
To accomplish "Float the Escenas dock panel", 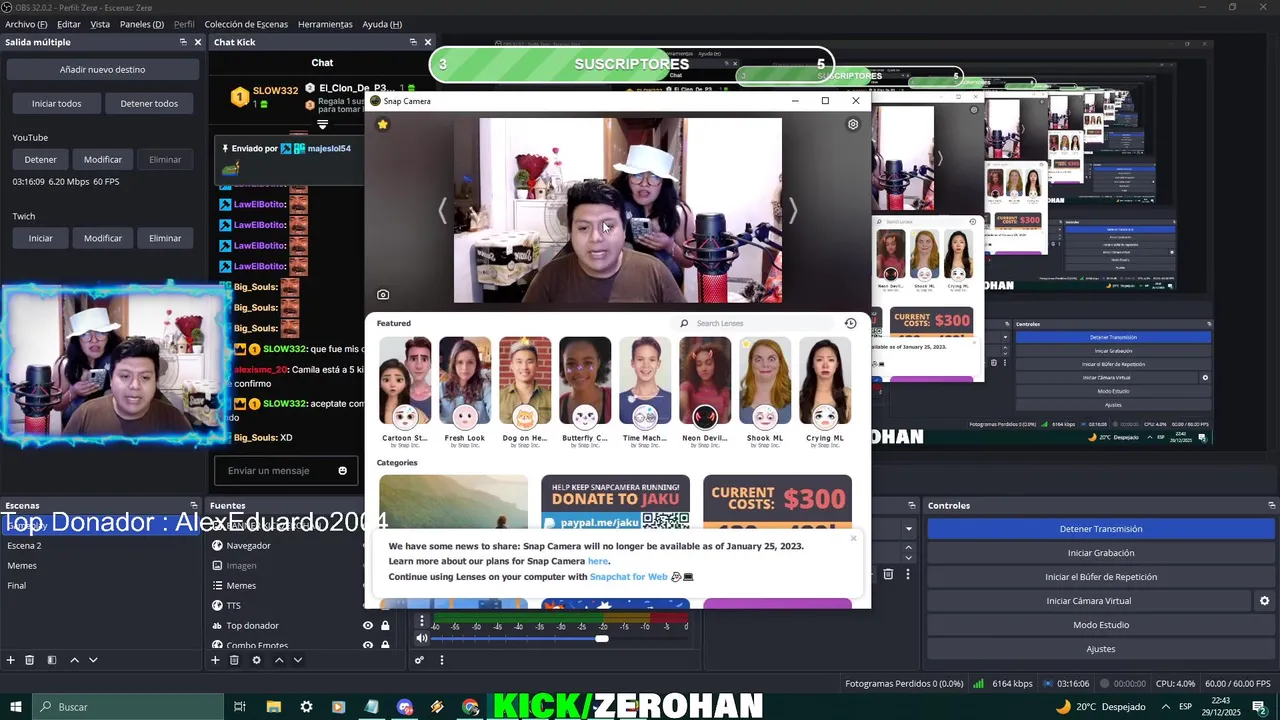I will click(x=194, y=505).
